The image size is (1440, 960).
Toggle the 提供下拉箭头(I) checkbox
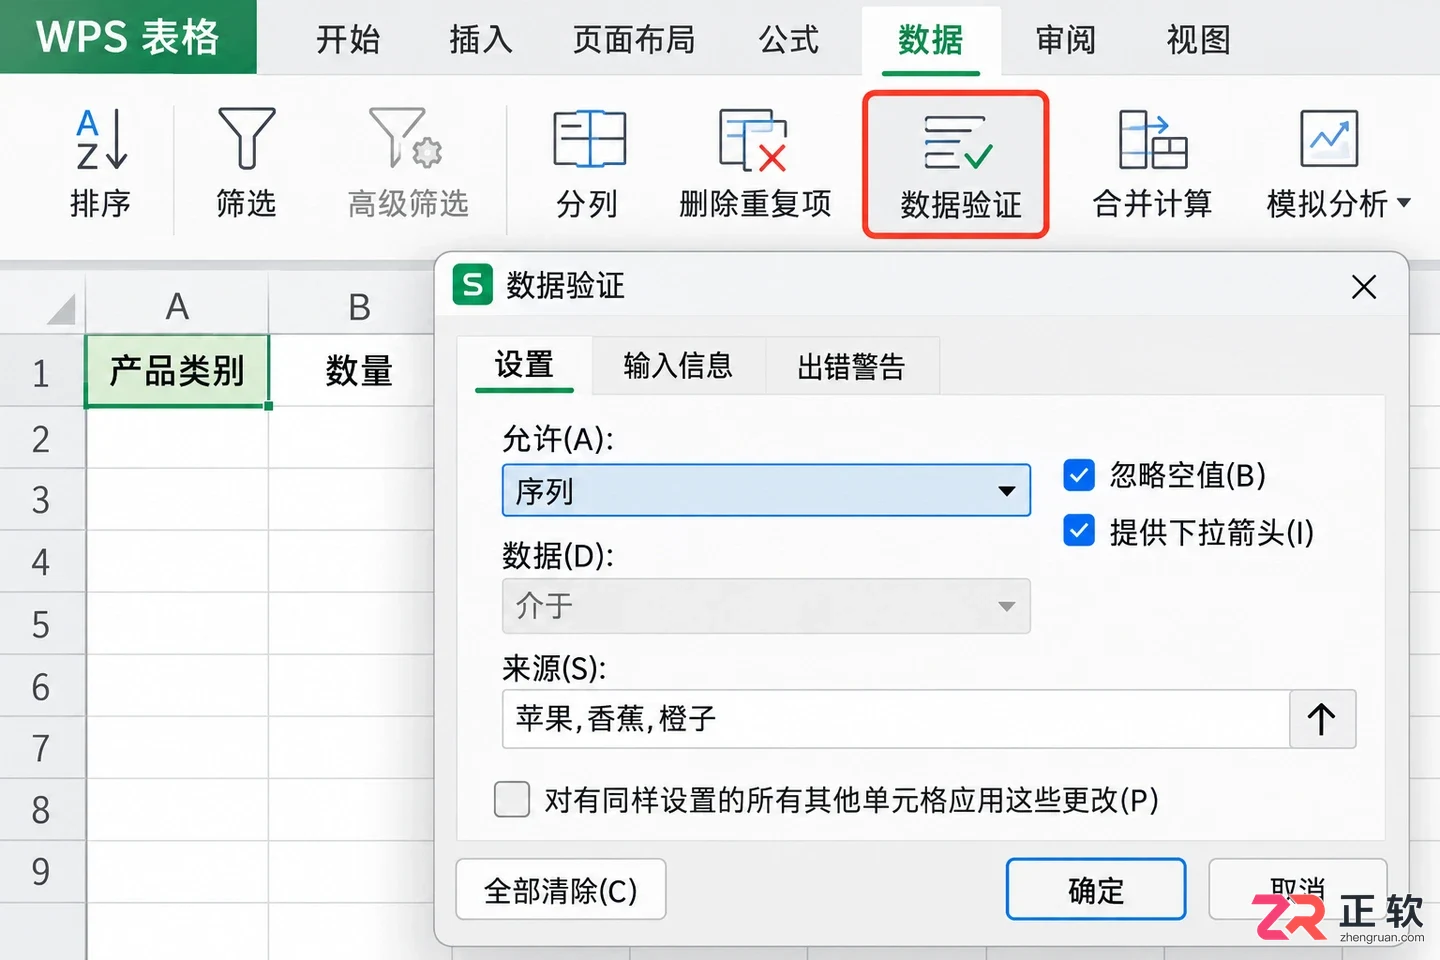(x=1079, y=531)
